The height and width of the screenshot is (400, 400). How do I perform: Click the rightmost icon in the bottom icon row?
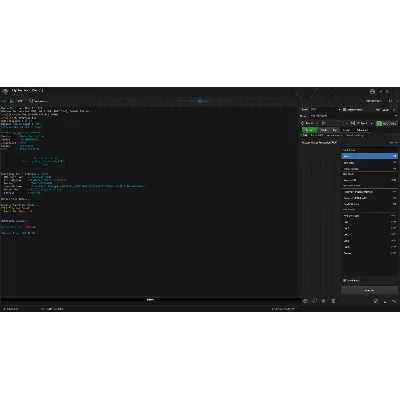[394, 301]
